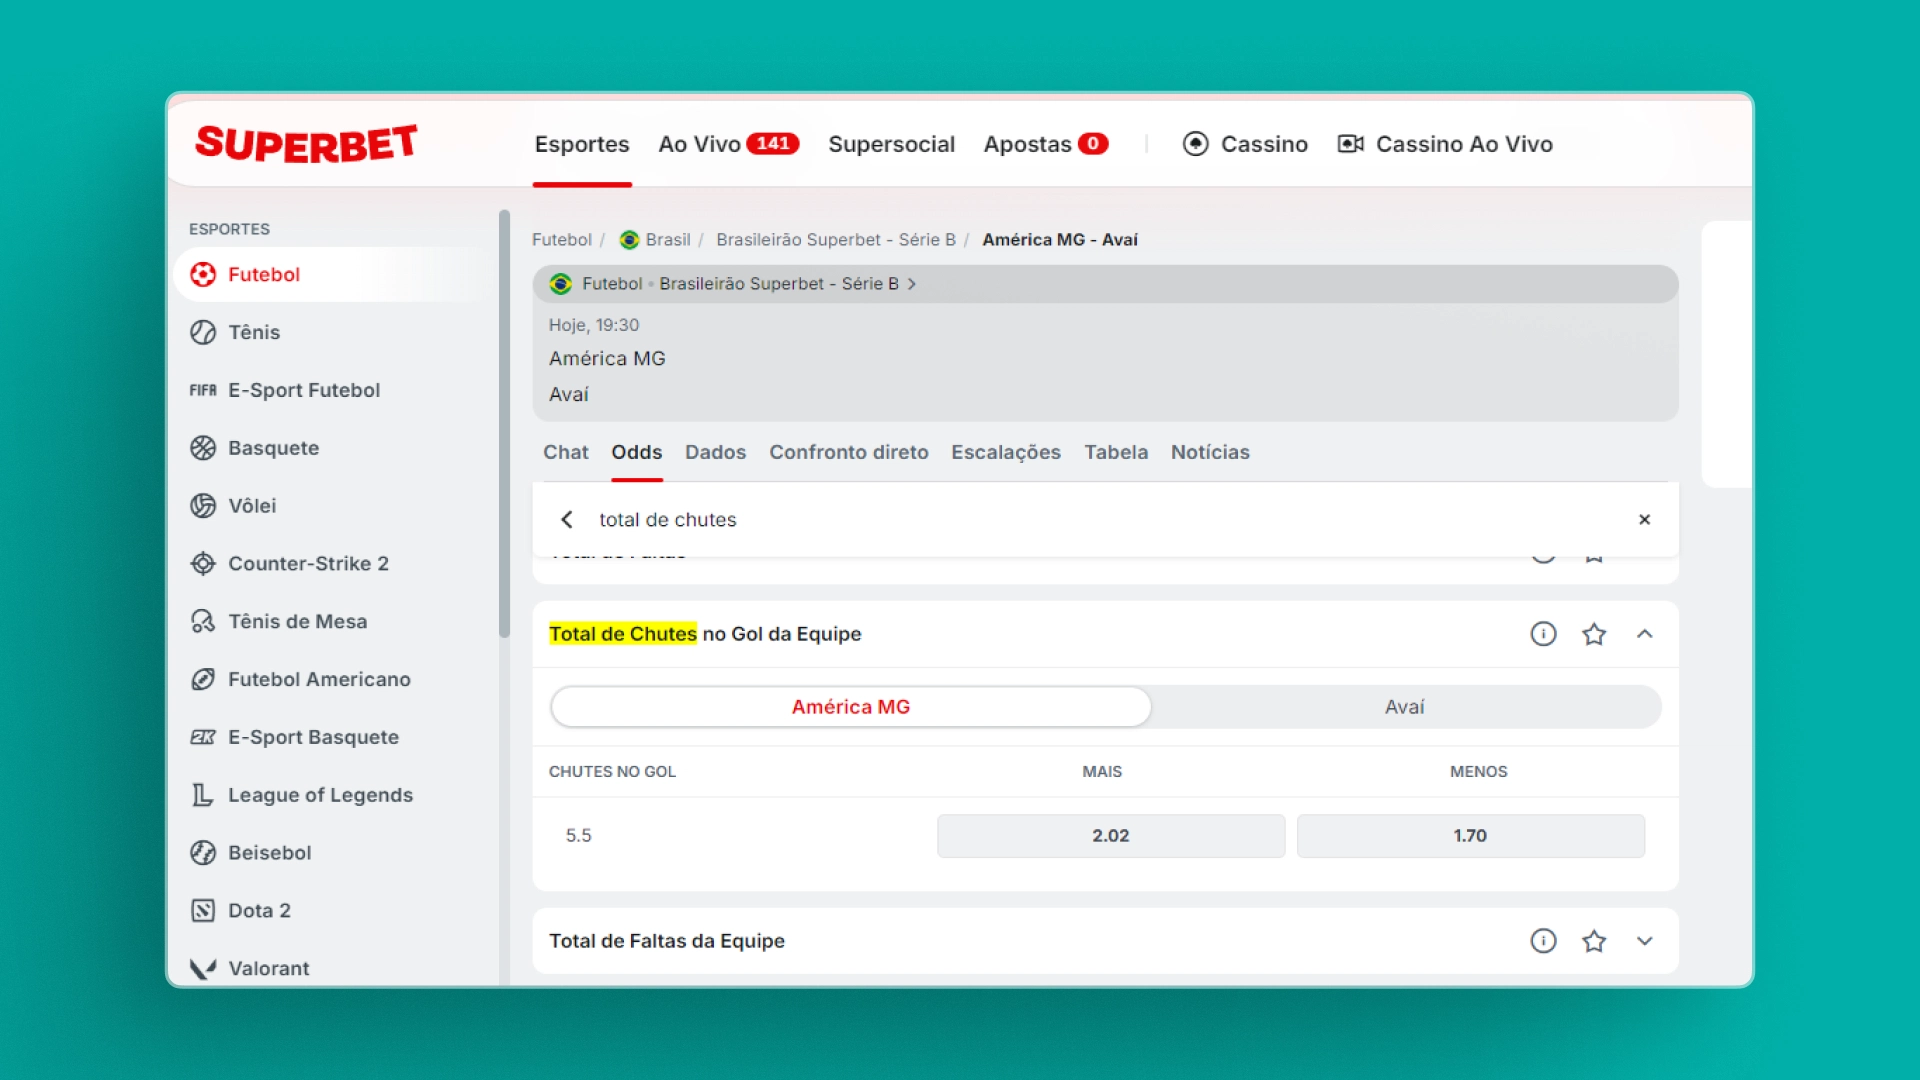1920x1080 pixels.
Task: Select América MG team toggle
Action: pos(850,707)
